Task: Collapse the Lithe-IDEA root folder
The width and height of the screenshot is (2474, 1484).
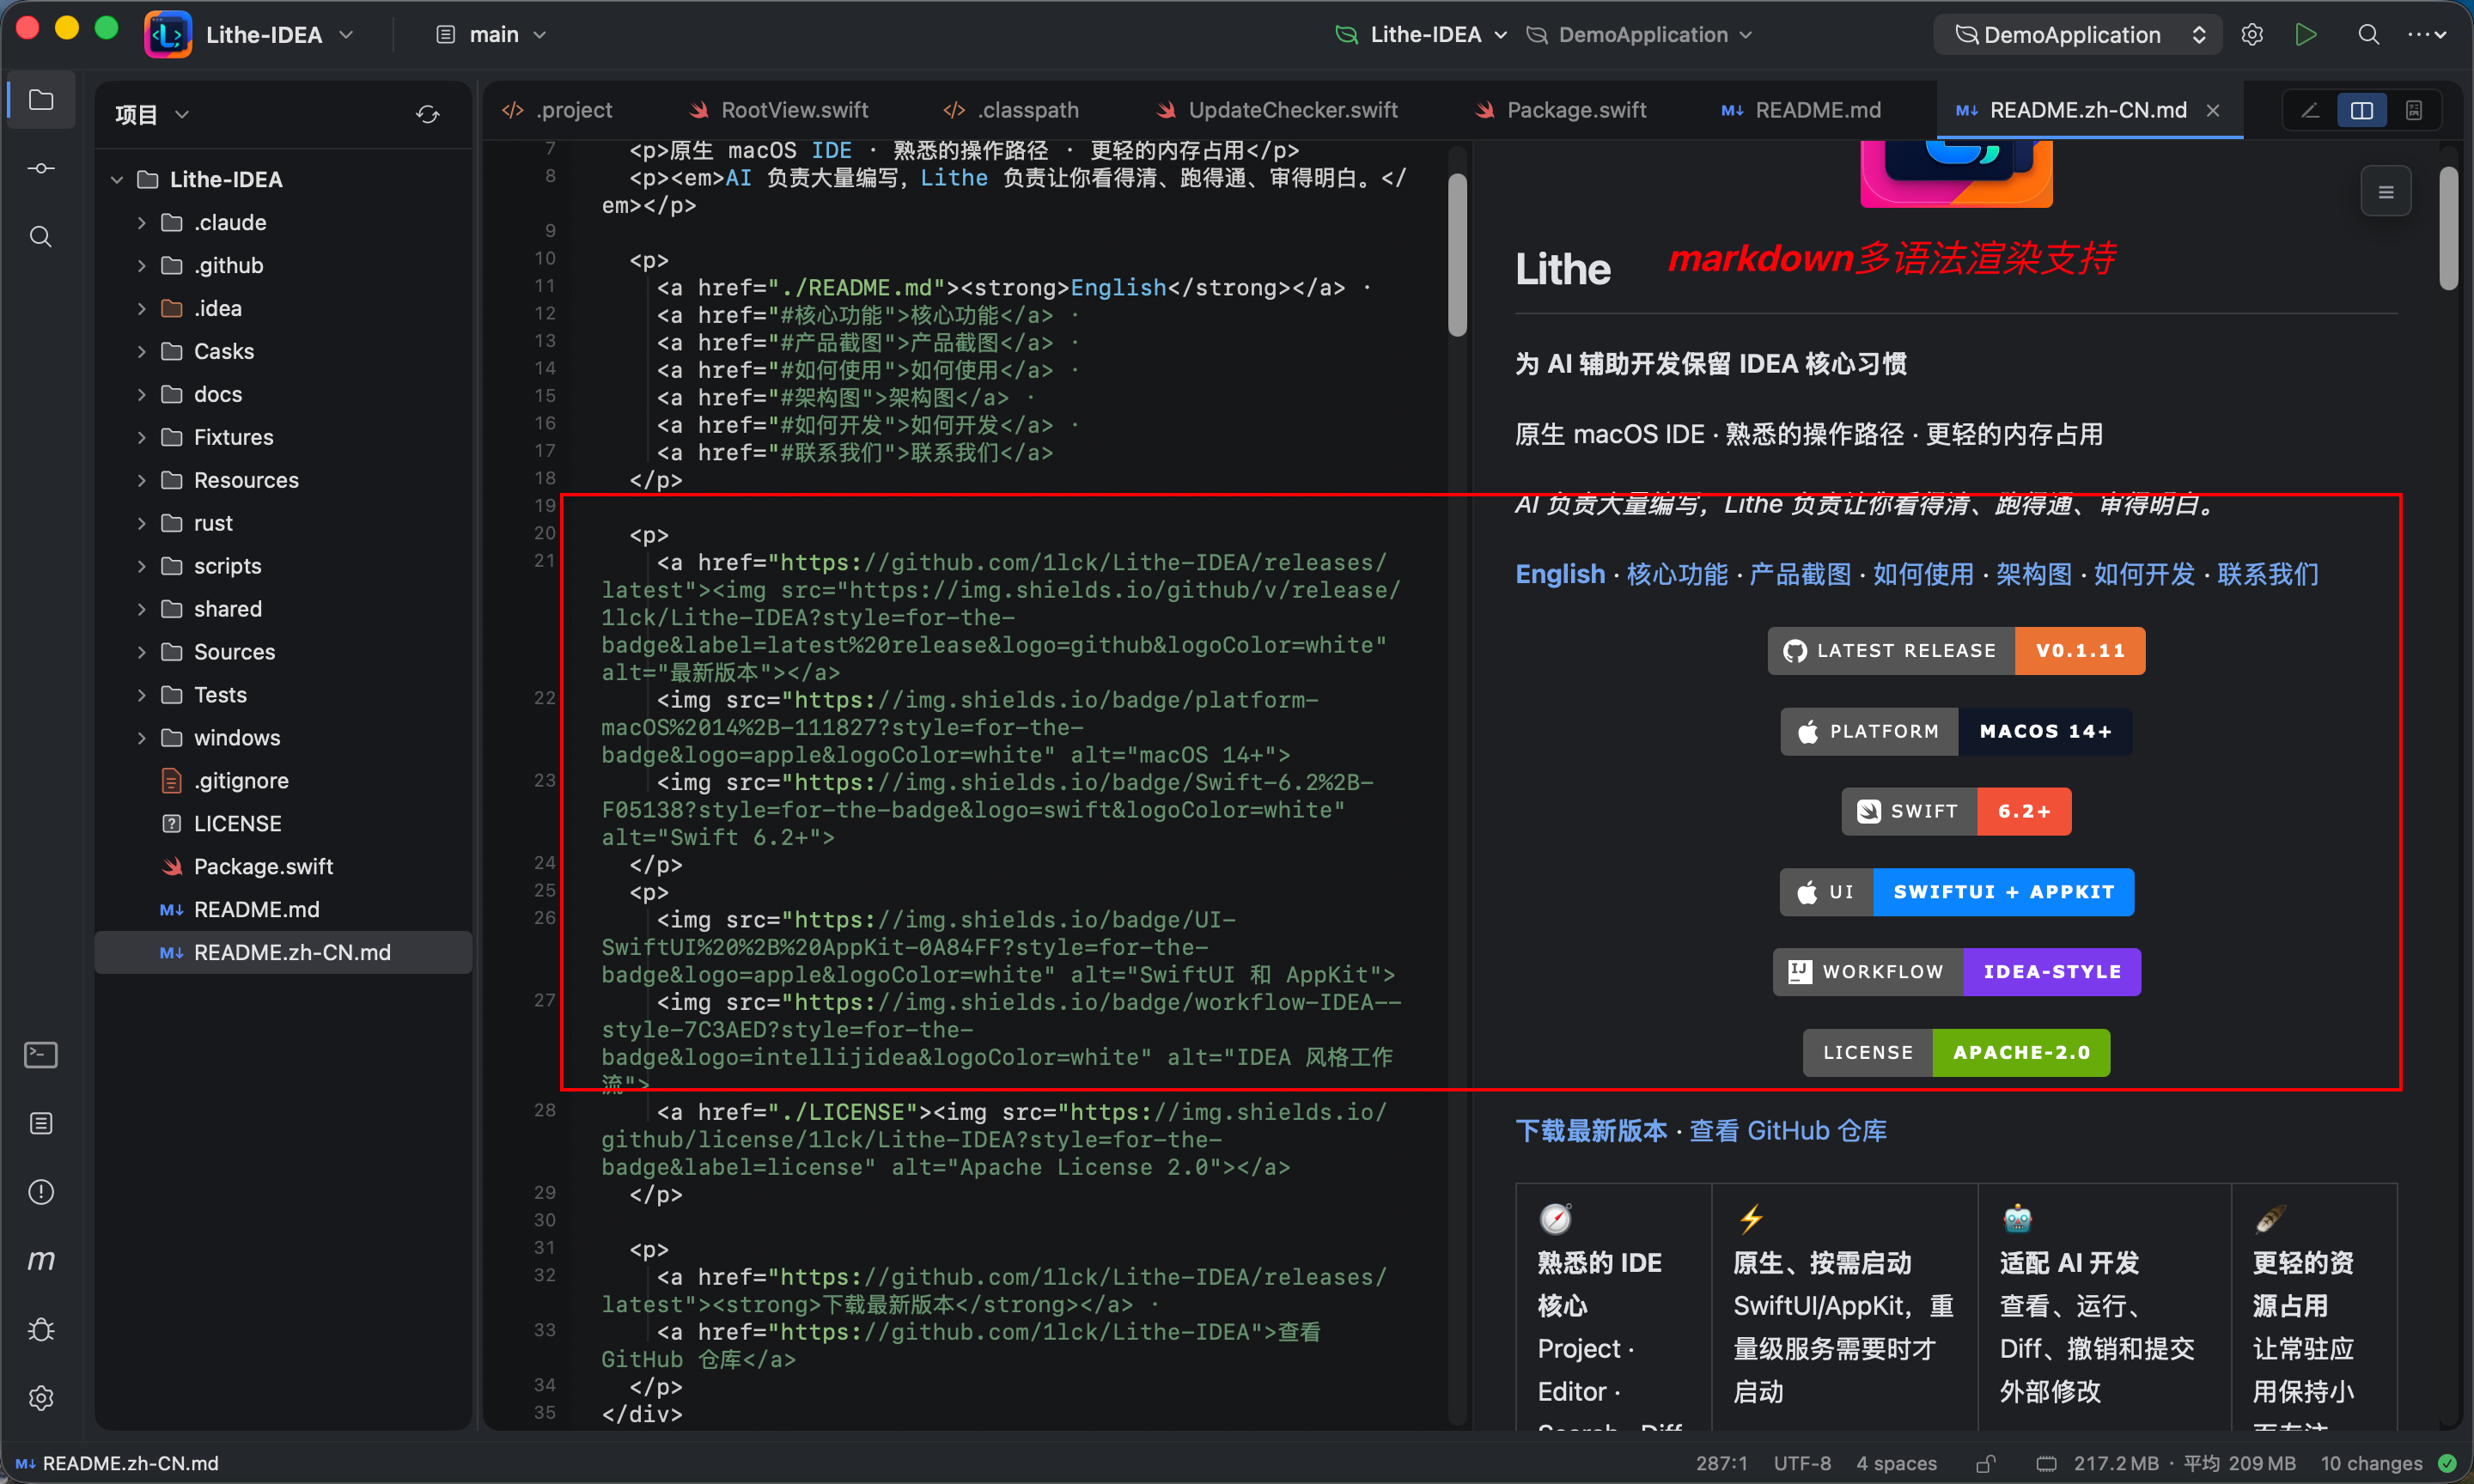Action: click(x=117, y=180)
